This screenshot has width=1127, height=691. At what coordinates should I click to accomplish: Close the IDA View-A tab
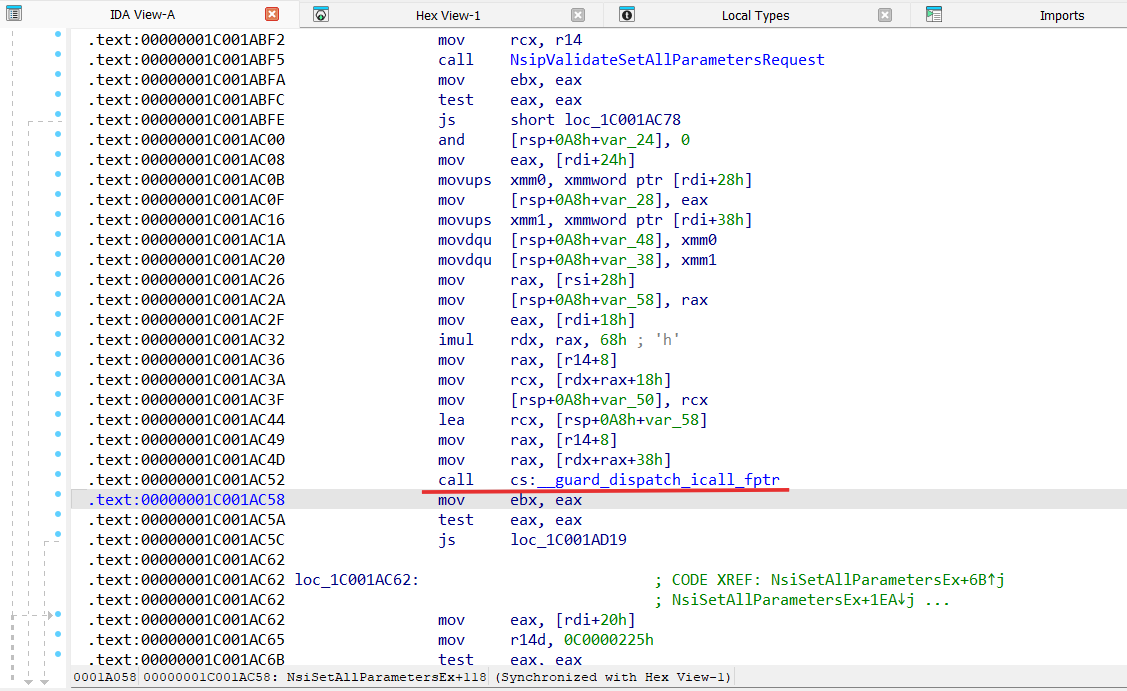pyautogui.click(x=272, y=15)
